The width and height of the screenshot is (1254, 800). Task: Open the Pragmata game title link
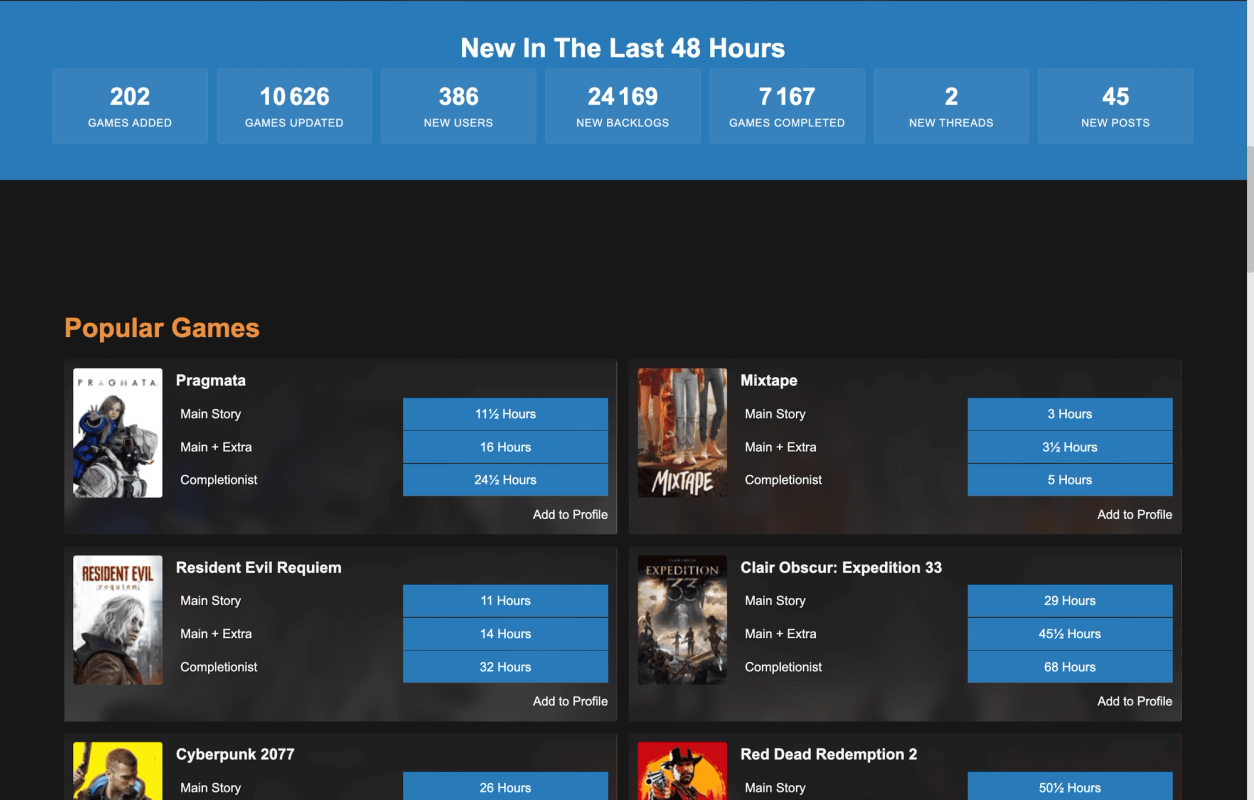point(211,380)
